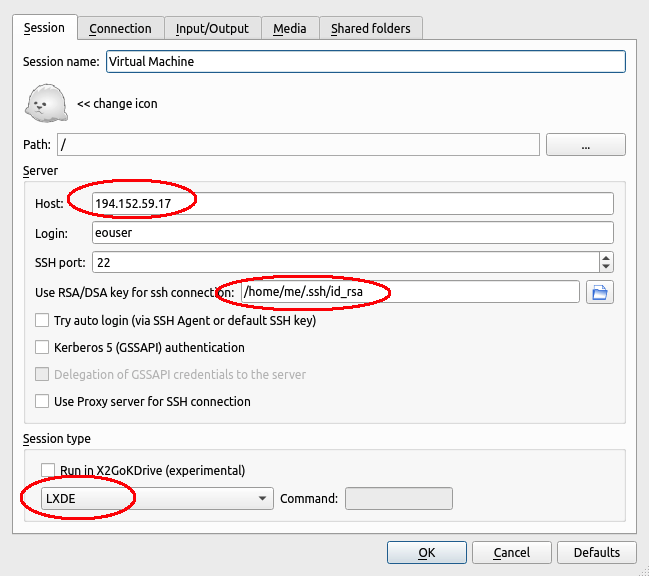Open the Input/Output tab
The width and height of the screenshot is (649, 576).
pos(213,29)
